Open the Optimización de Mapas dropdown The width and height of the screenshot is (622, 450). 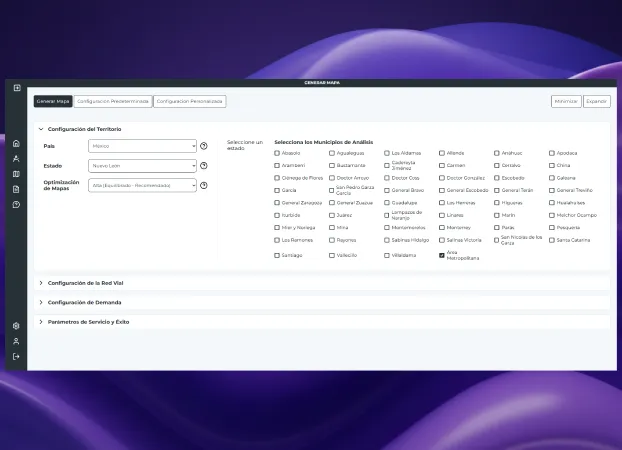(143, 185)
